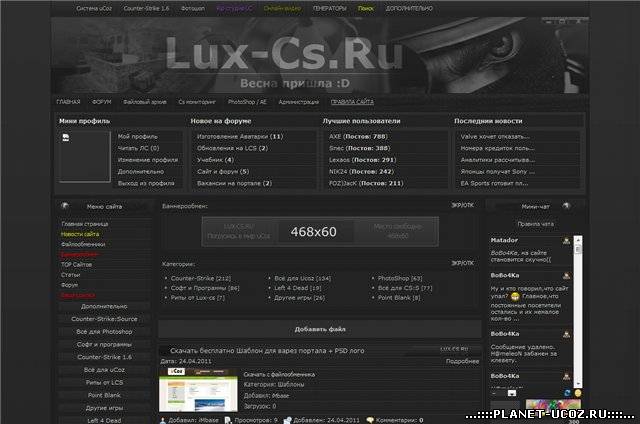Click the icon before Добавлен: 24.04.2011
640x424 pixels.
(288, 420)
